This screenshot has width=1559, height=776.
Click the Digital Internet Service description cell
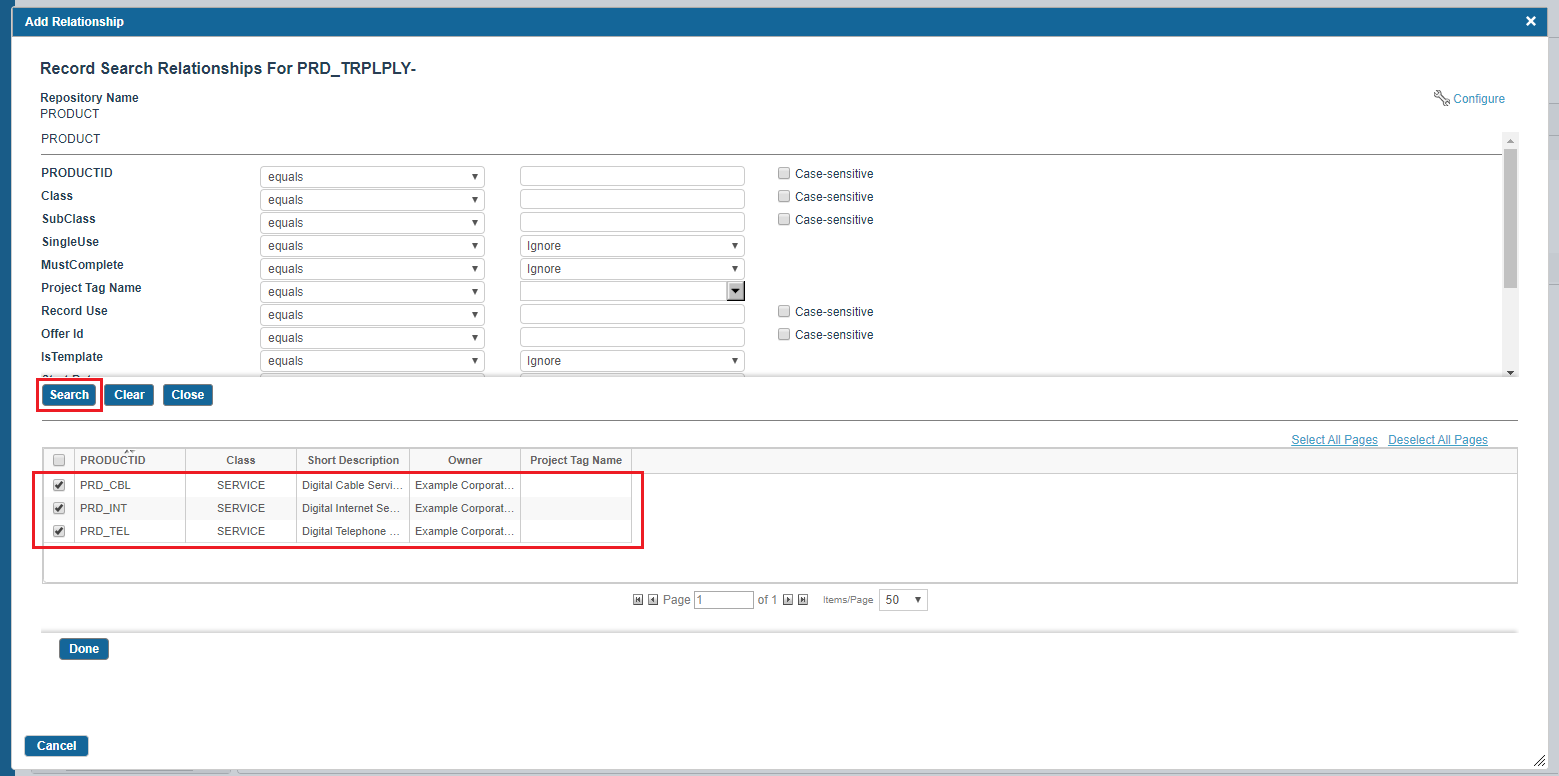pyautogui.click(x=353, y=508)
